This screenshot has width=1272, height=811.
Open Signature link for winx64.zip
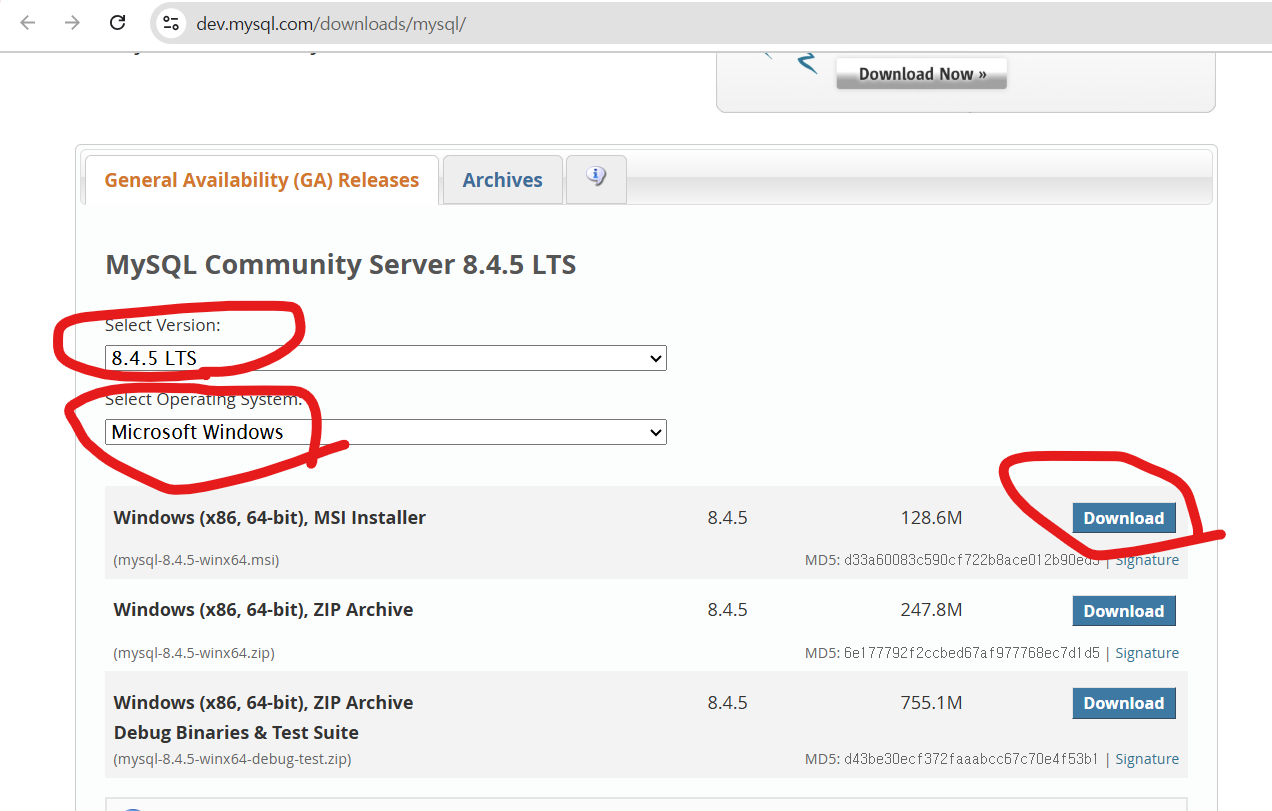click(1147, 653)
